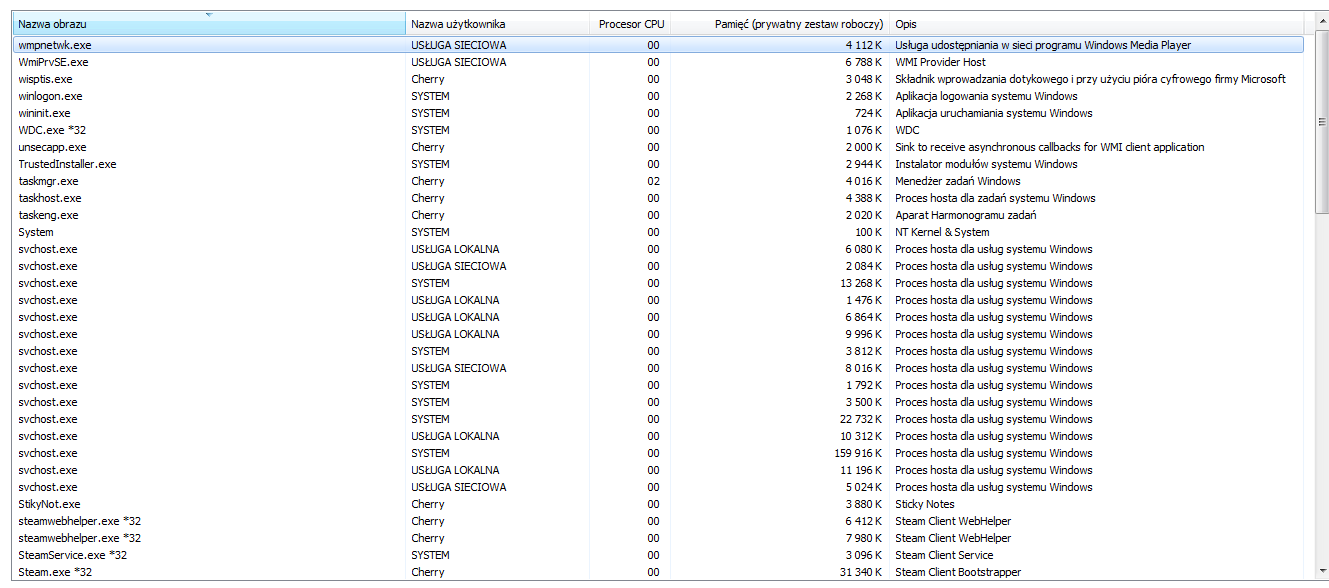
Task: Click the Nazwa użytkownika column header
Action: coord(458,24)
